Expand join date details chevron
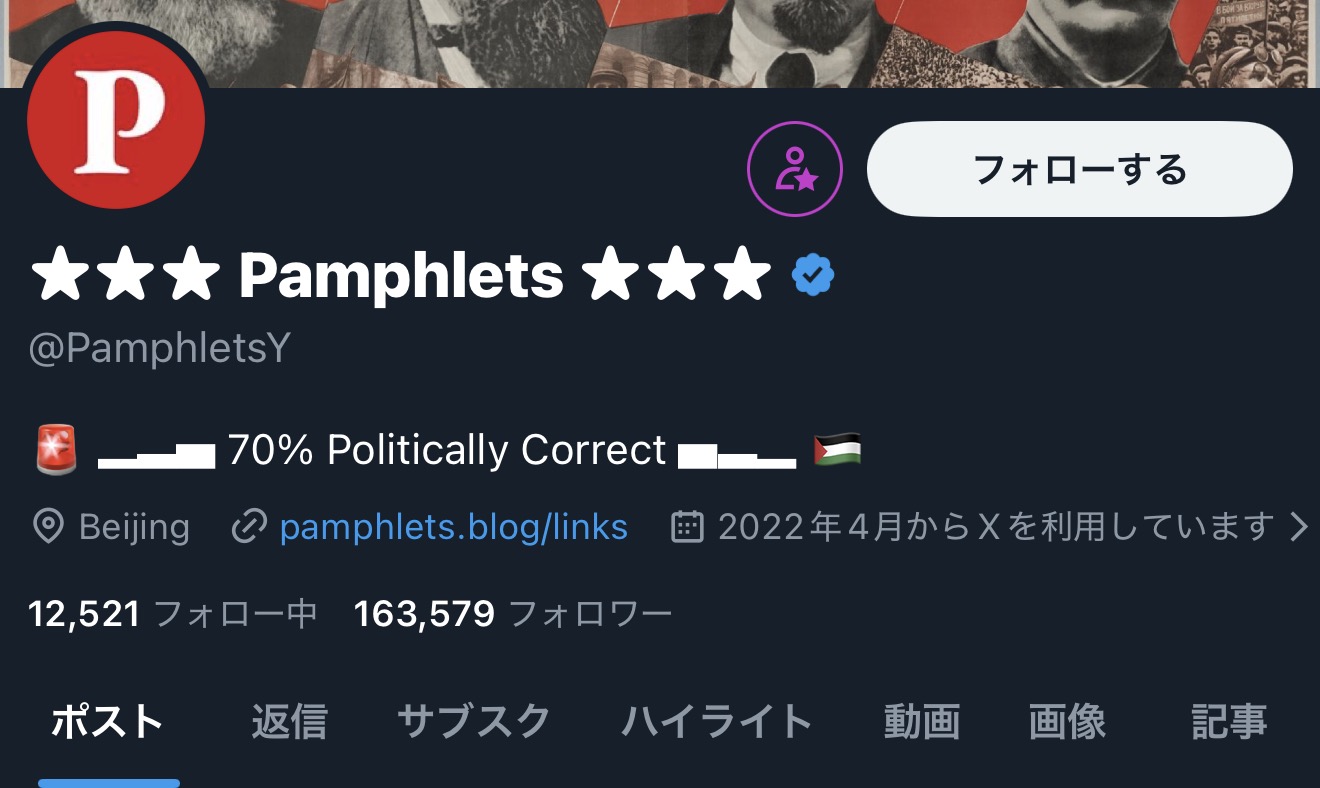Image resolution: width=1320 pixels, height=788 pixels. (x=1298, y=526)
